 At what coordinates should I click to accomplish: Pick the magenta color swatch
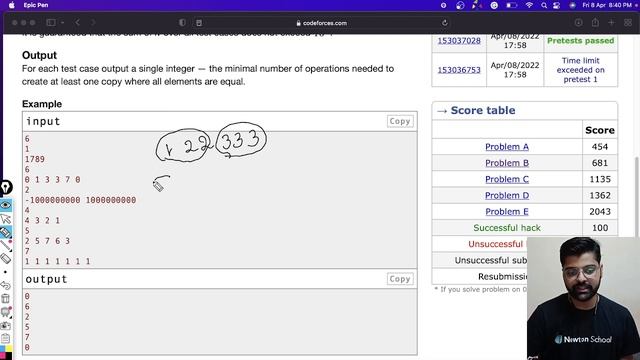pyautogui.click(x=2, y=357)
